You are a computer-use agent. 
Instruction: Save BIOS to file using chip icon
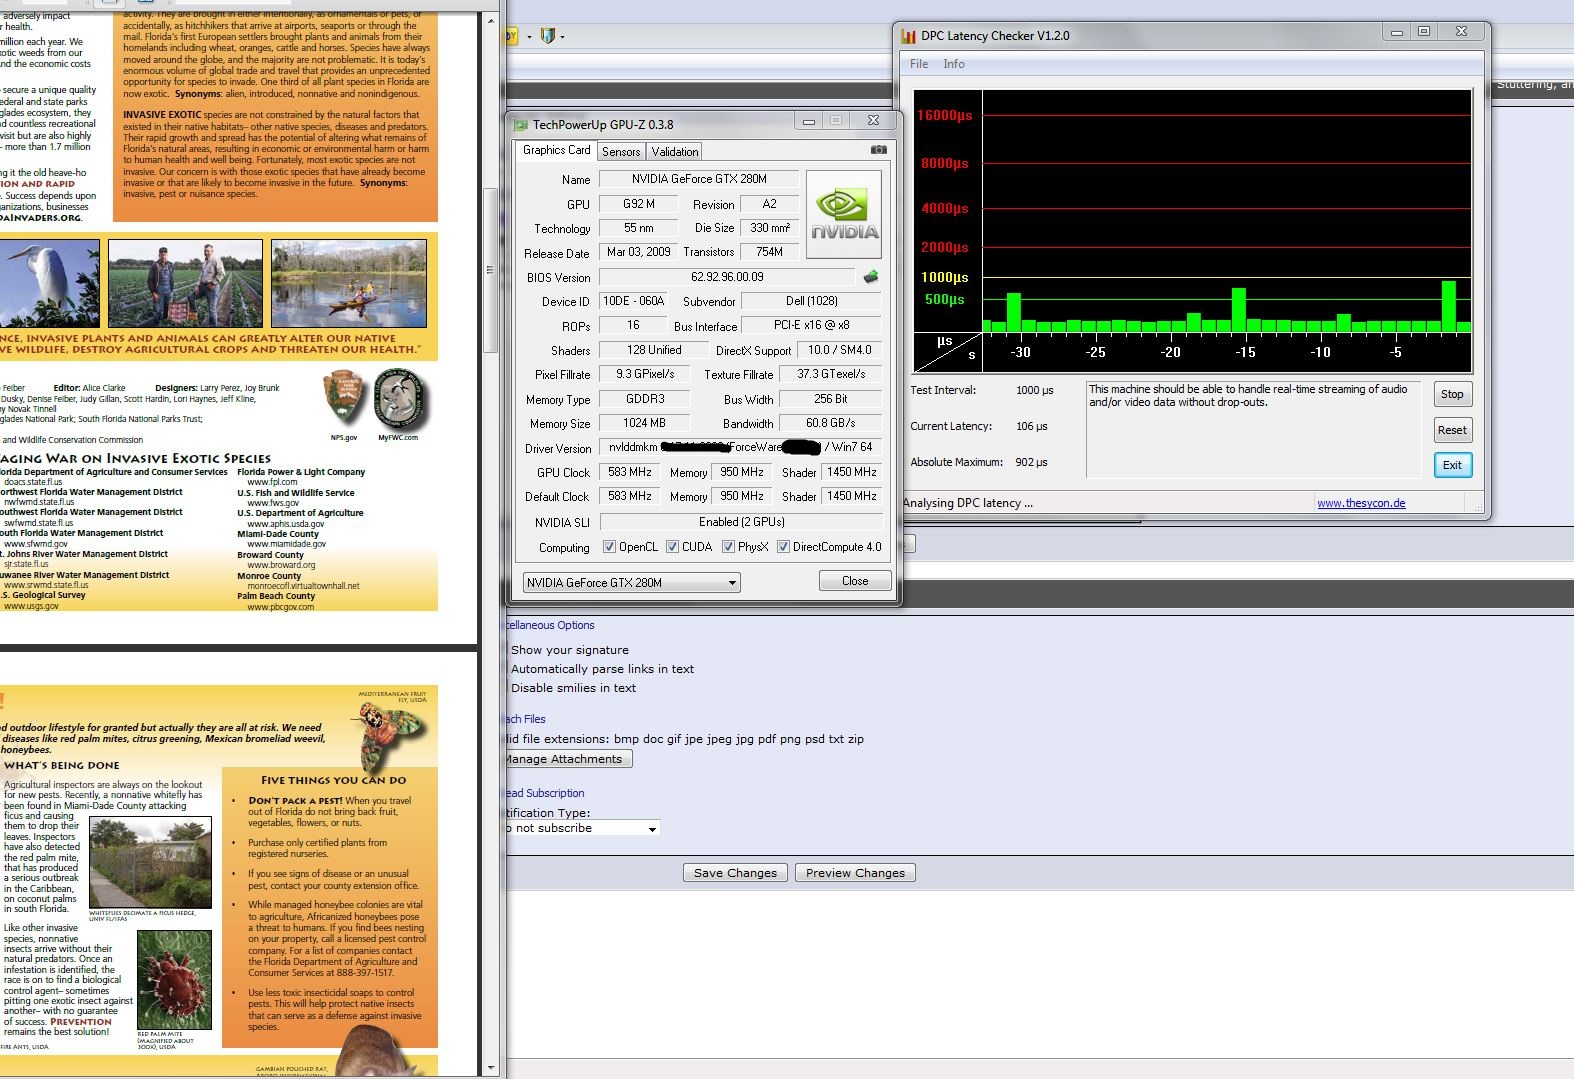coord(871,277)
